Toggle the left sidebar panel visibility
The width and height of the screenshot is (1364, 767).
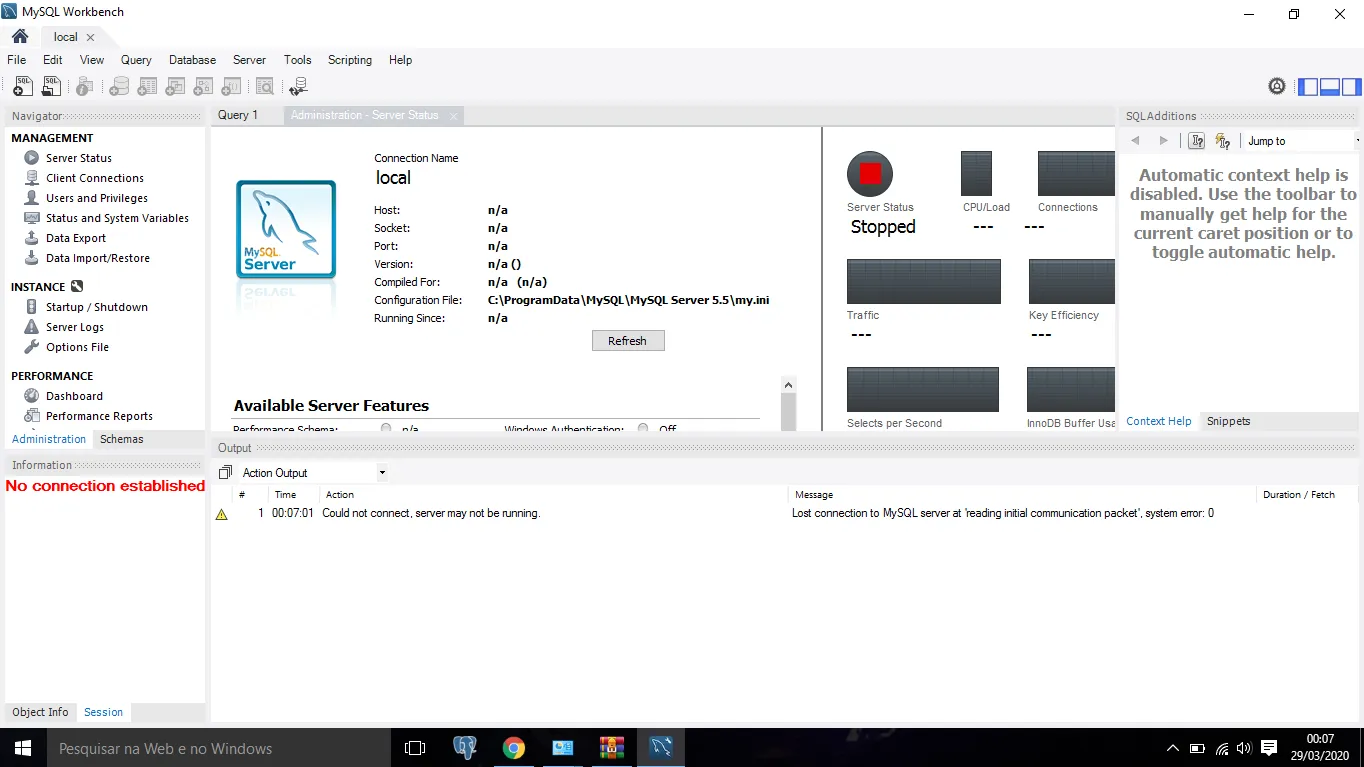point(1308,87)
